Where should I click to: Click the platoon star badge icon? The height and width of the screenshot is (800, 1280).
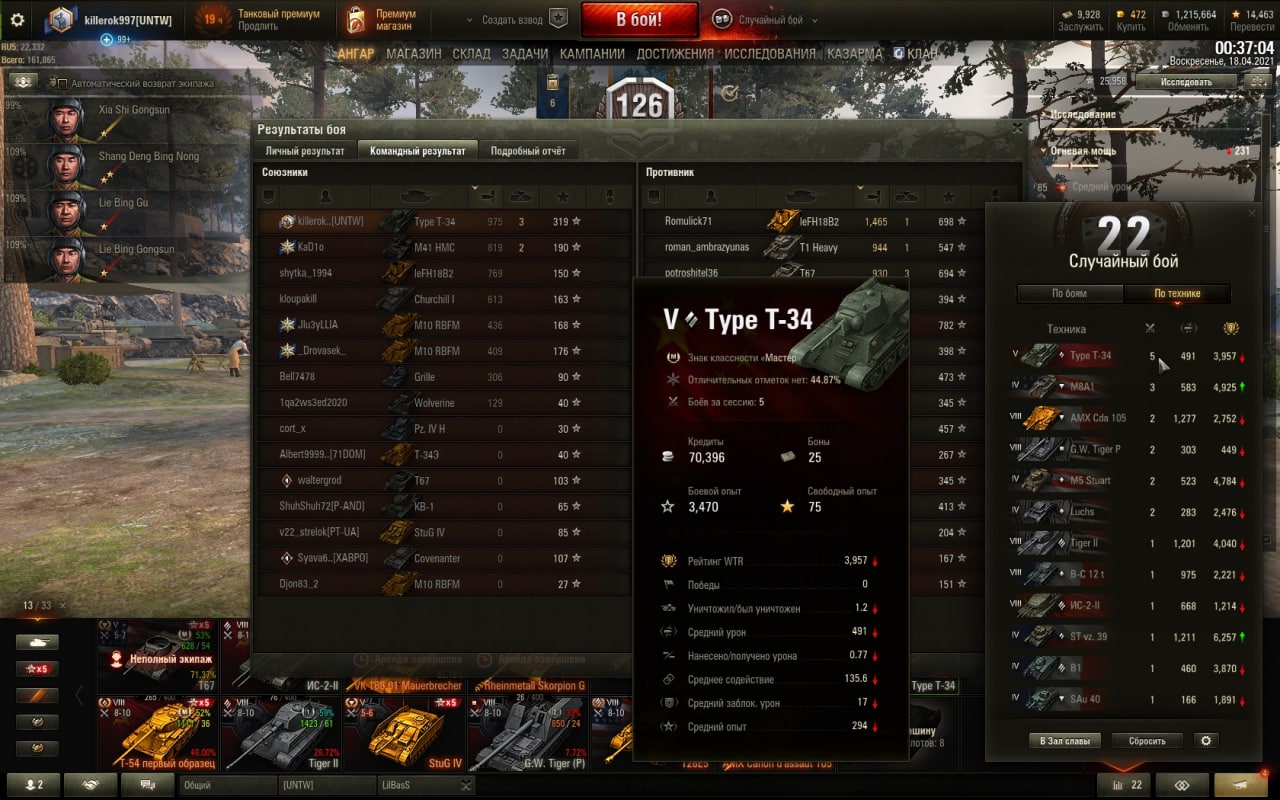[558, 19]
